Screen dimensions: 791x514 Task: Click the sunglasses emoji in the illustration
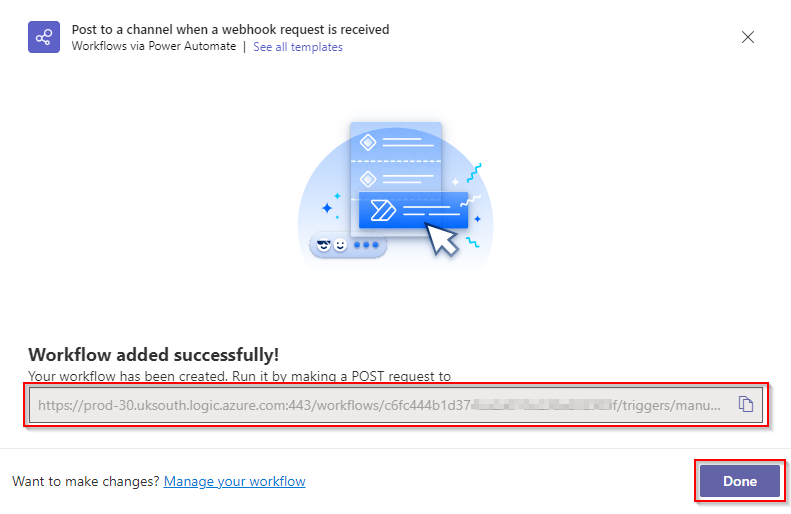[x=323, y=245]
